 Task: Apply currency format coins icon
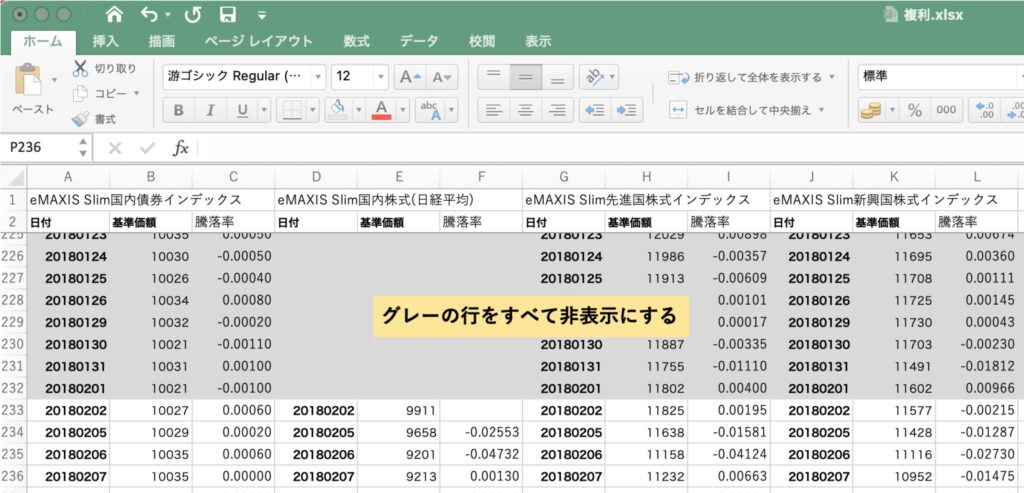(x=871, y=110)
